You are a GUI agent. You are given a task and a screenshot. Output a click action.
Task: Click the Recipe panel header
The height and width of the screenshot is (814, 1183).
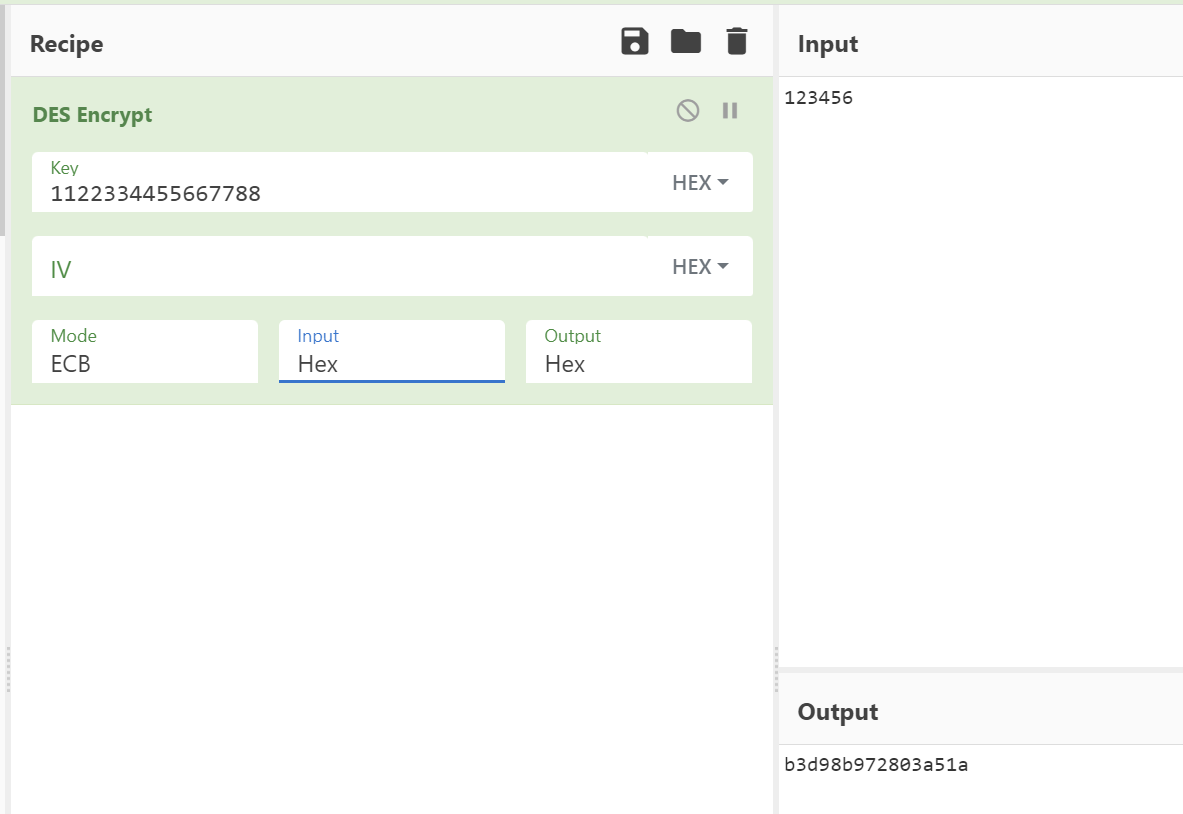[x=67, y=44]
